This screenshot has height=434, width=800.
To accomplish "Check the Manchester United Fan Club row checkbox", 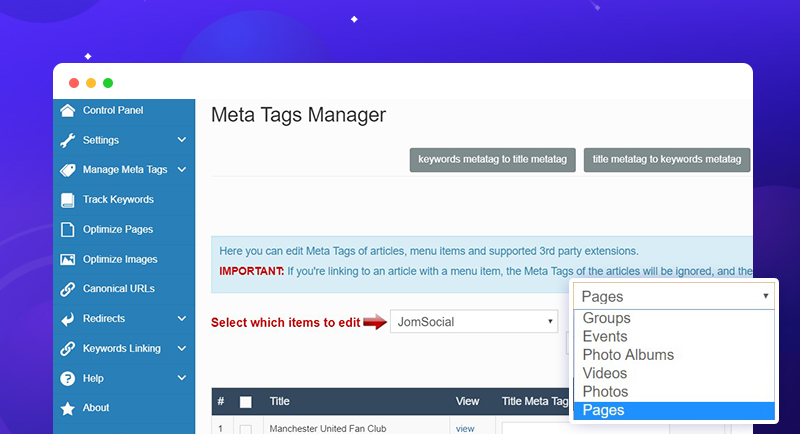I will [246, 429].
